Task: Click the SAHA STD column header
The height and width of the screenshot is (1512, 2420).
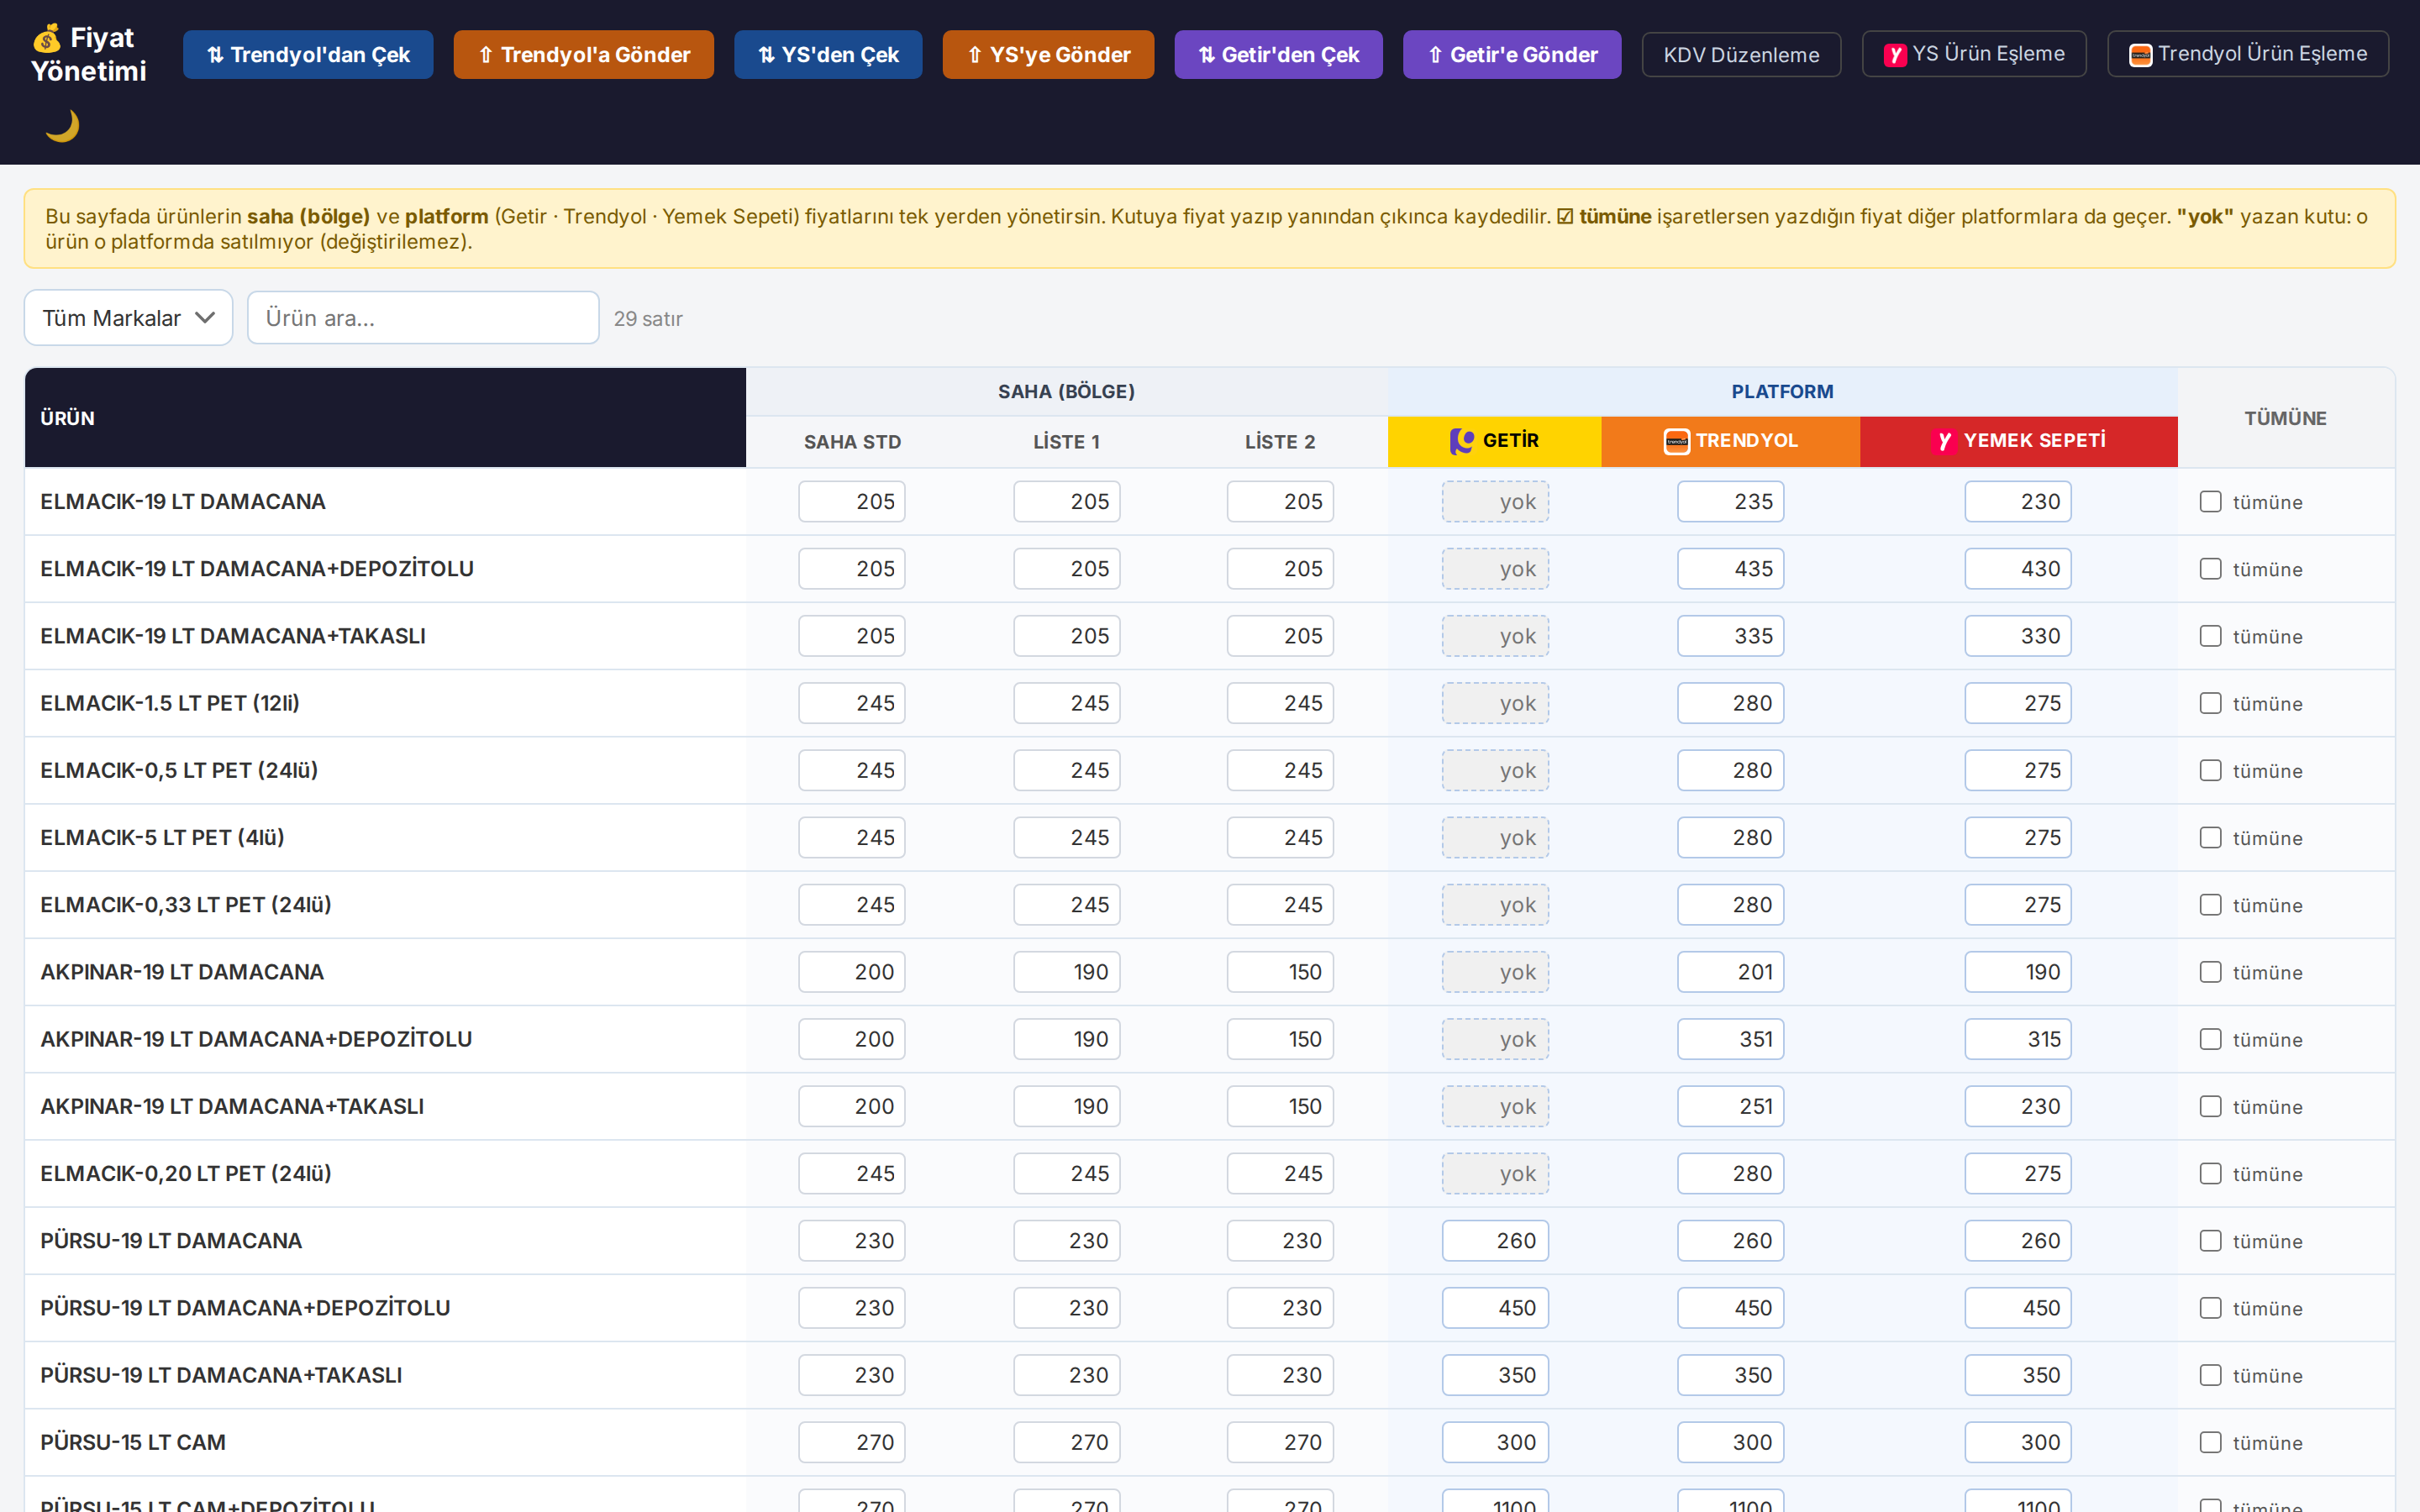Action: pos(852,442)
